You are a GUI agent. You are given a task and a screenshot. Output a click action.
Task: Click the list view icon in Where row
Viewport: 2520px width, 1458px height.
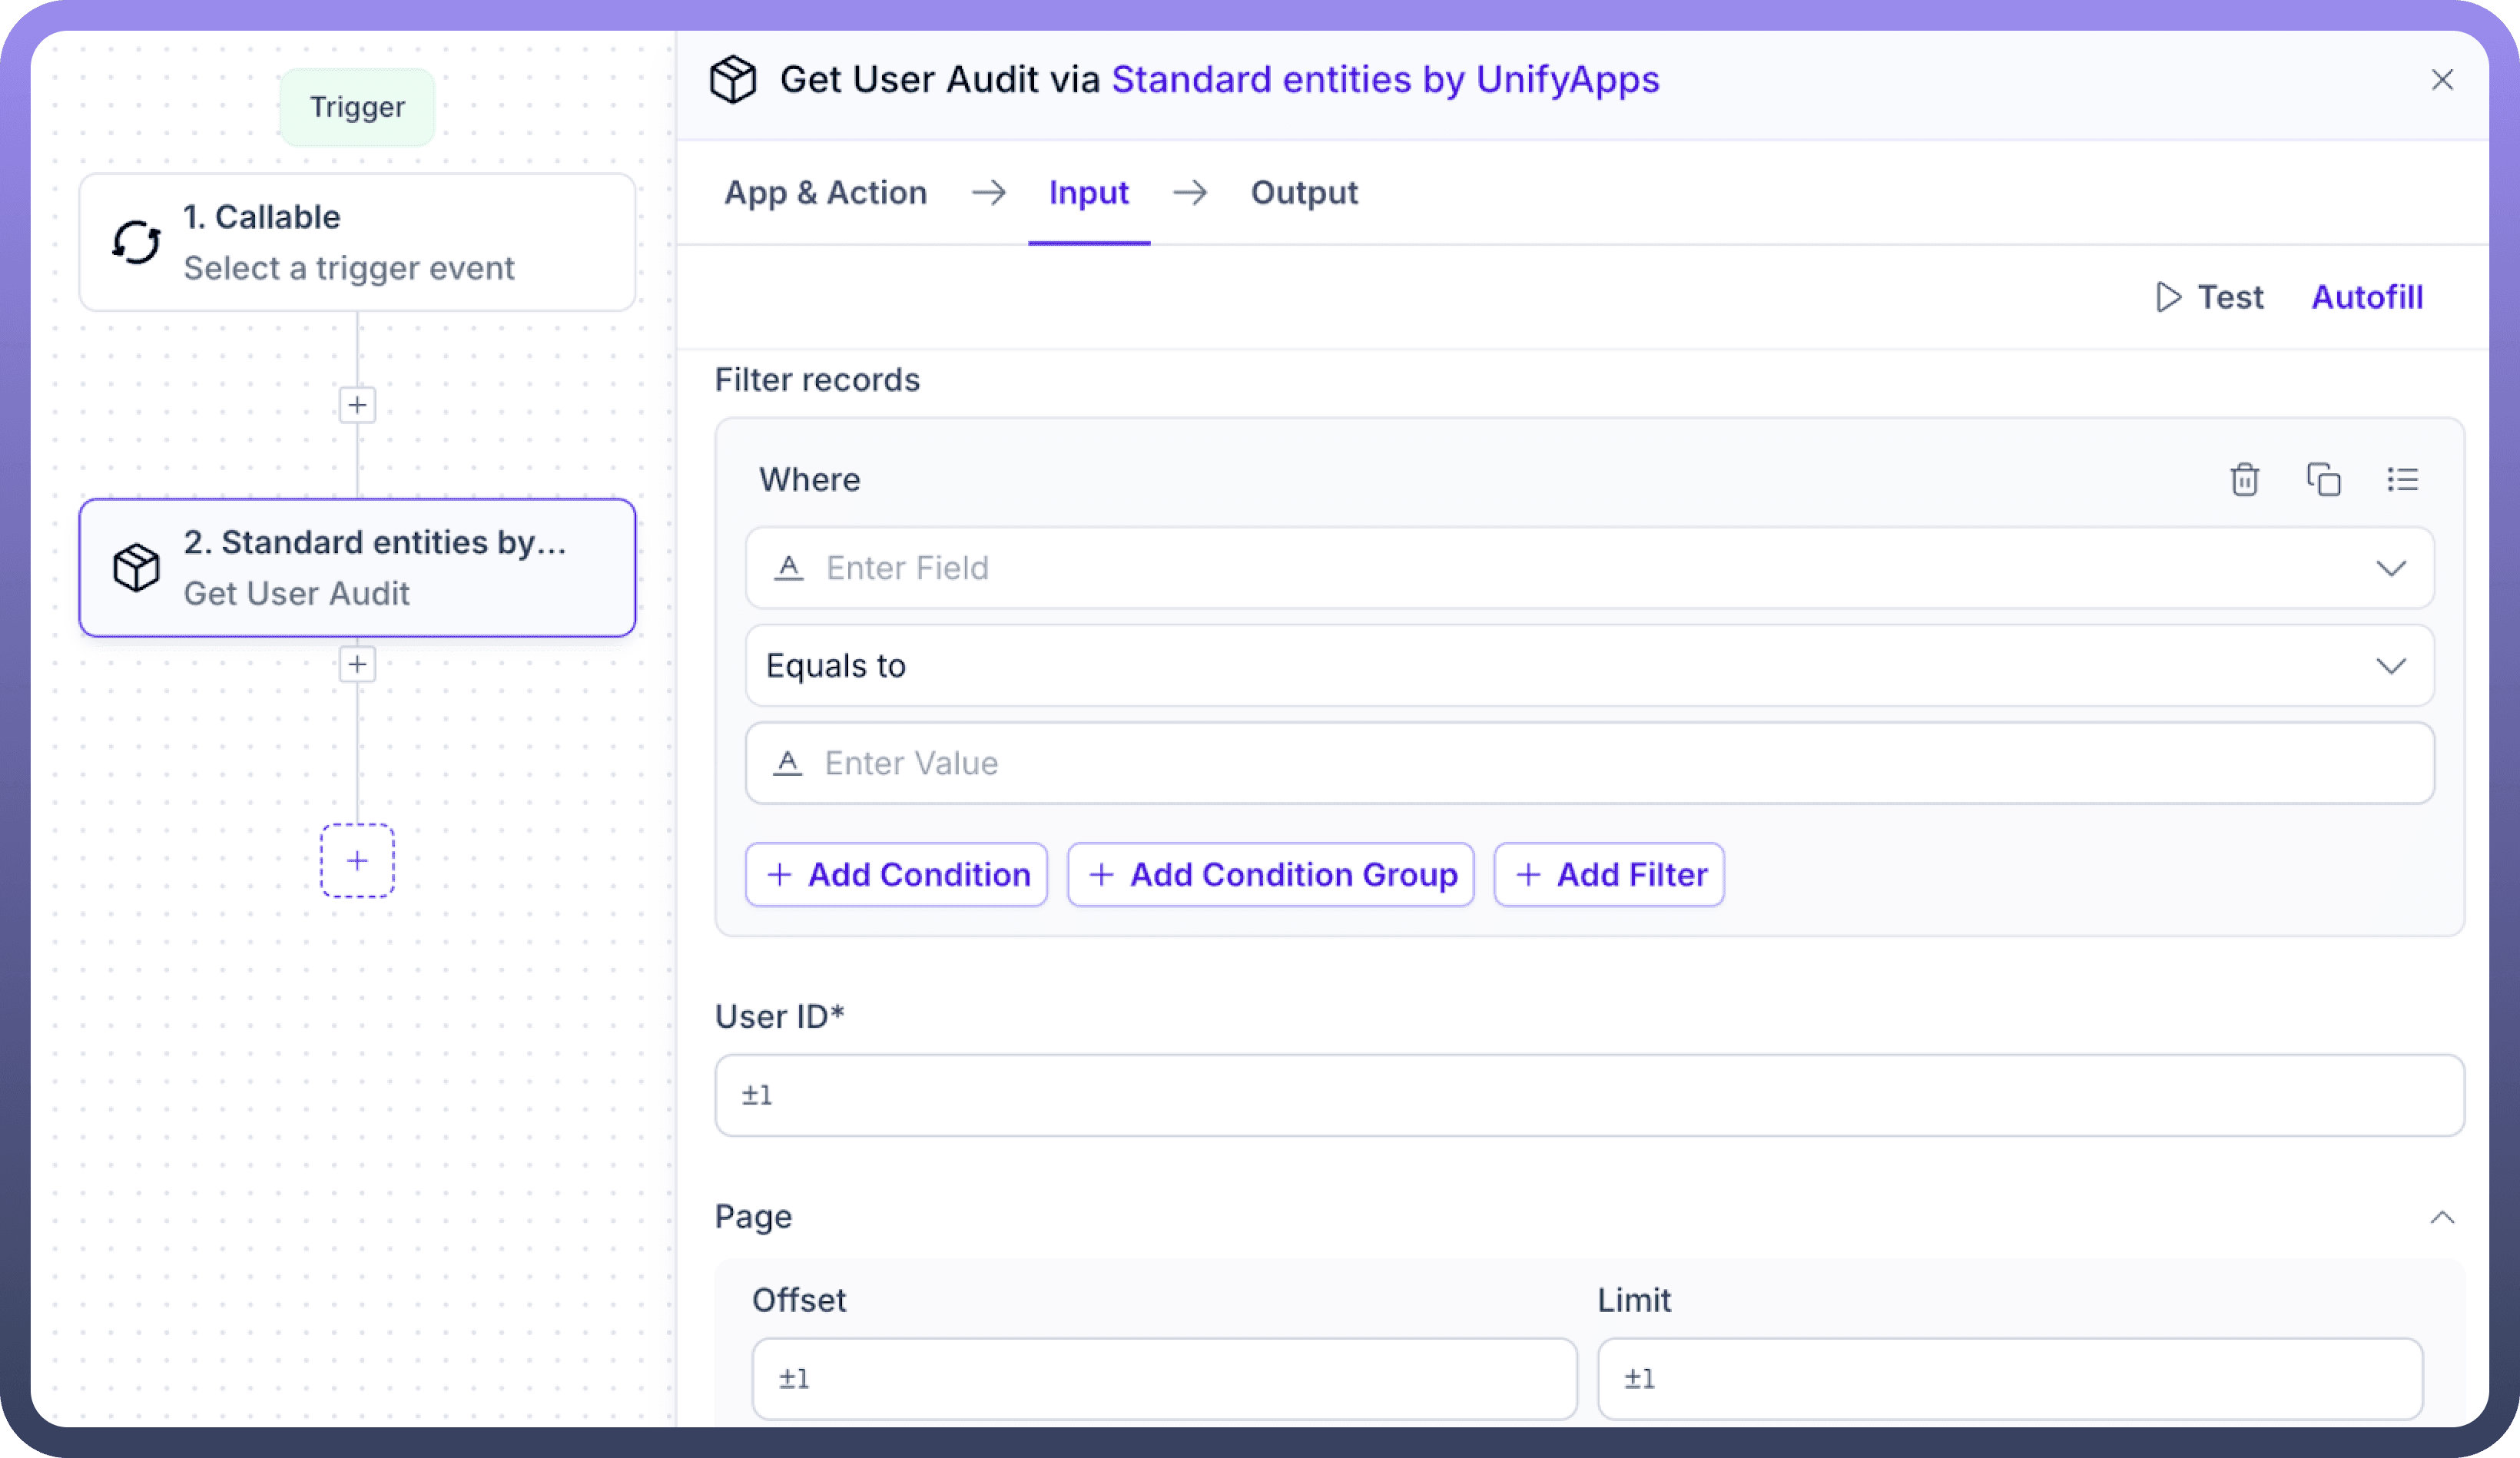point(2402,480)
